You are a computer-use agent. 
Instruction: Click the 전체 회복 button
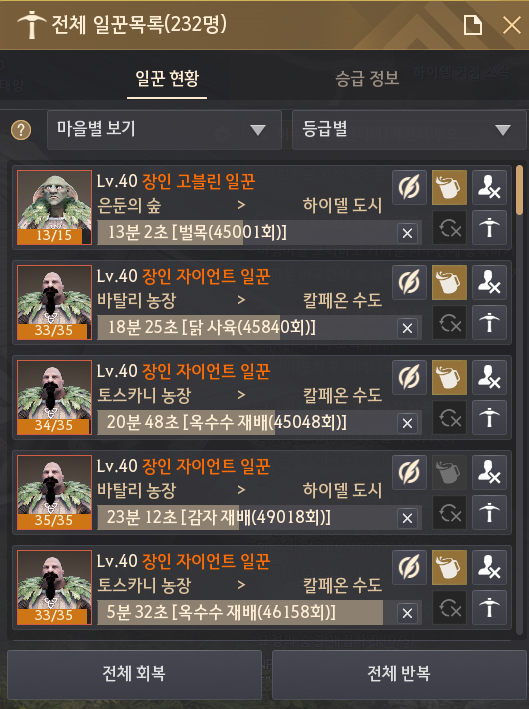point(134,674)
